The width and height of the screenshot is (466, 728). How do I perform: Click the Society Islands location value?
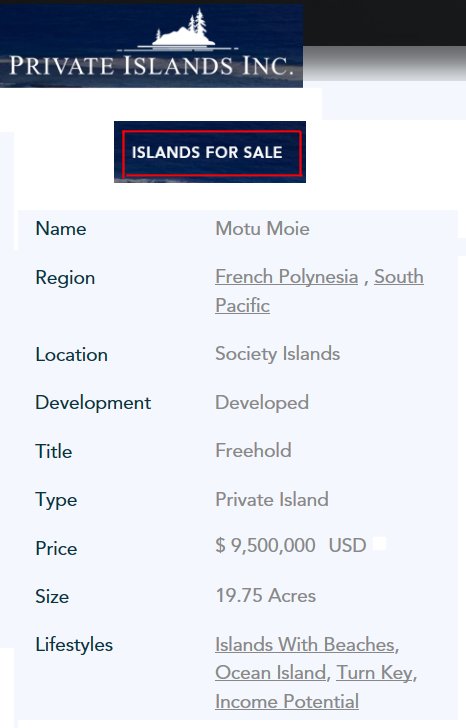click(278, 354)
